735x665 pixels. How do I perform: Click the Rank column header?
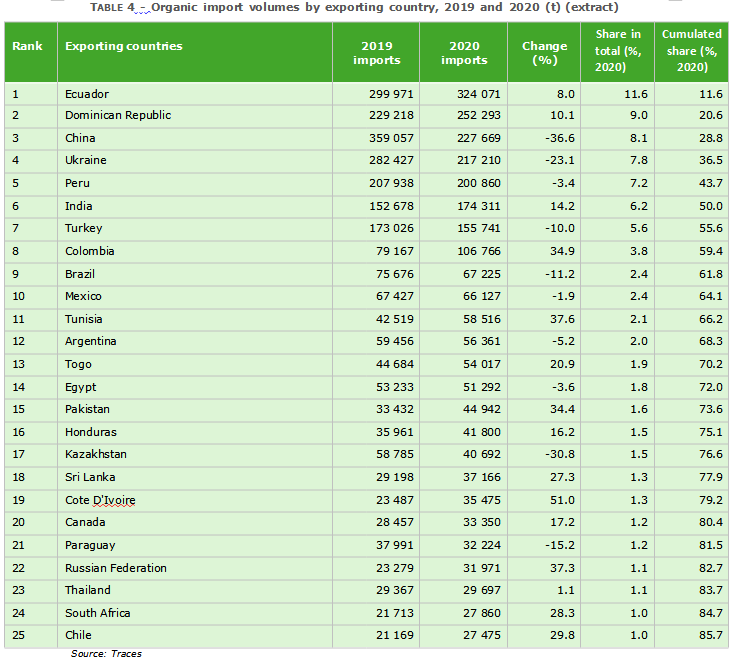pos(31,52)
